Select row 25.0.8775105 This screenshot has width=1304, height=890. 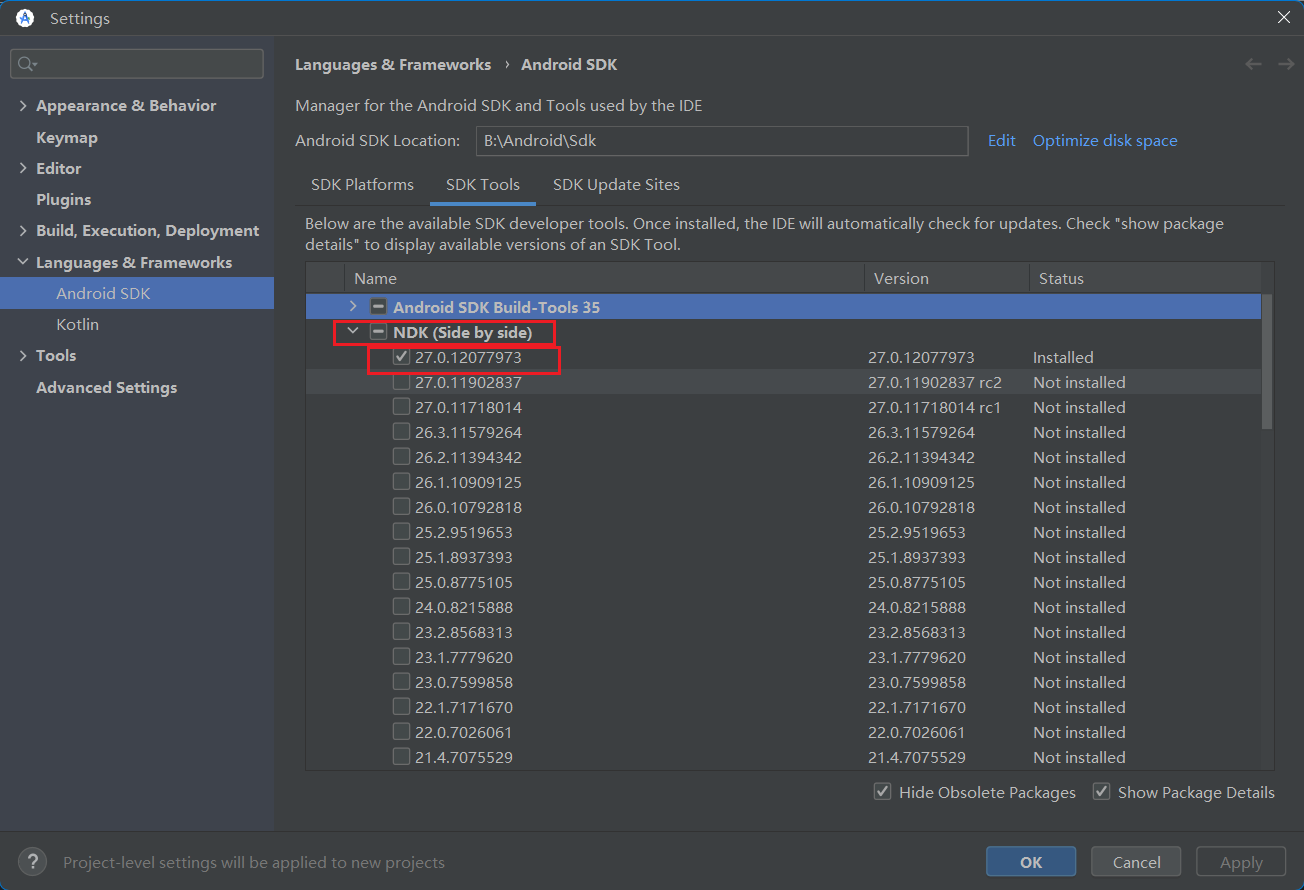[784, 582]
